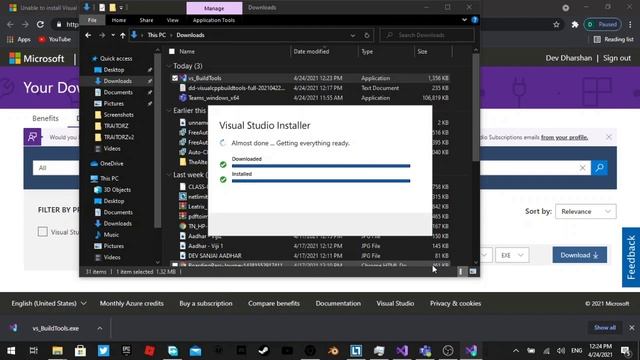Open the address bar history dropdown

point(353,36)
